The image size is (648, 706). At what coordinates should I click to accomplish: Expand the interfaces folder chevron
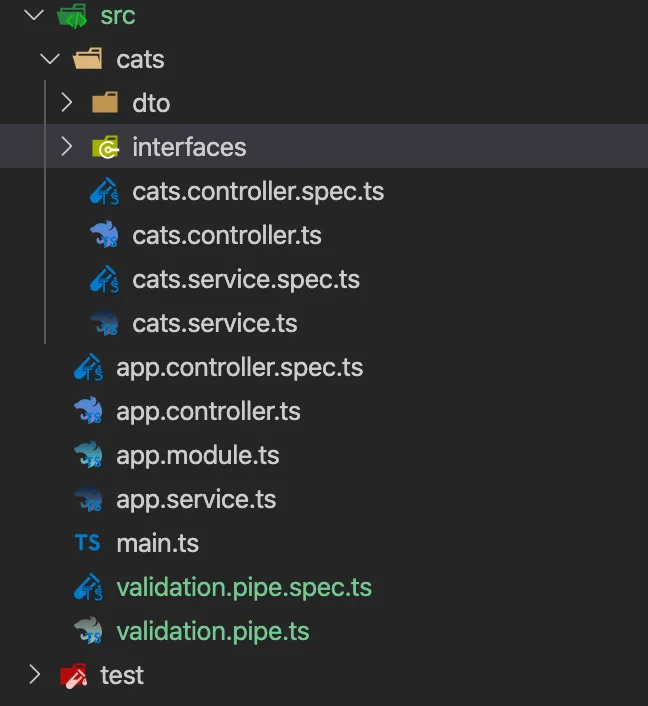[x=67, y=146]
